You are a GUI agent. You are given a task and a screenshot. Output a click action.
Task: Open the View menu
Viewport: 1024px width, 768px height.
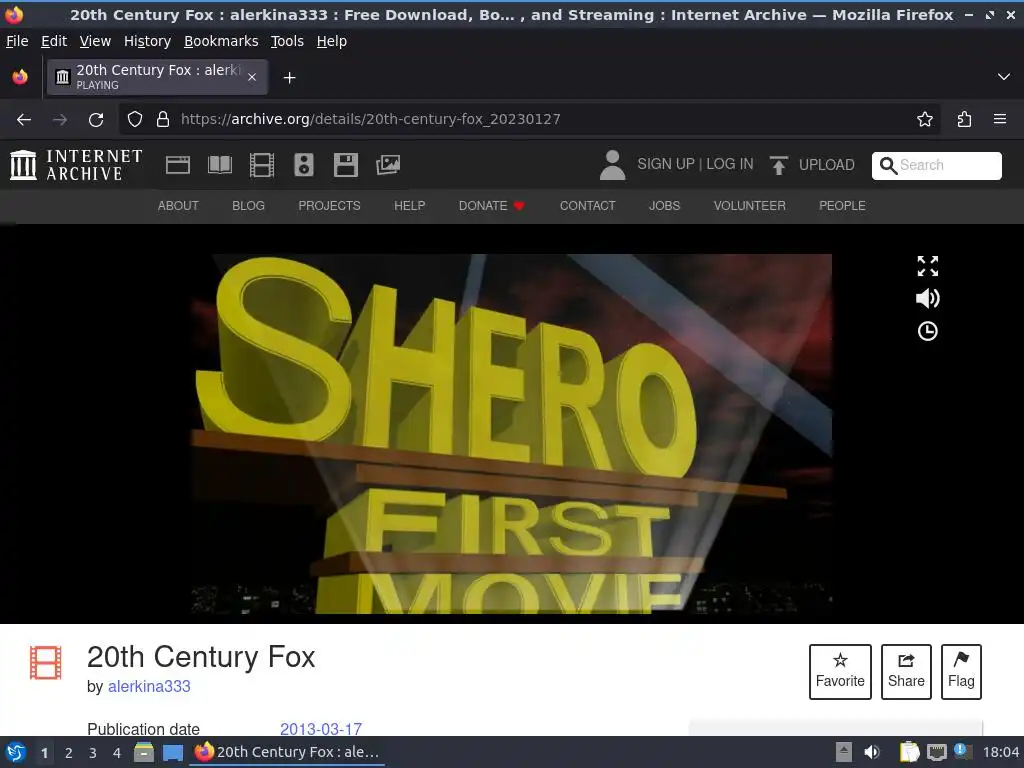coord(95,41)
